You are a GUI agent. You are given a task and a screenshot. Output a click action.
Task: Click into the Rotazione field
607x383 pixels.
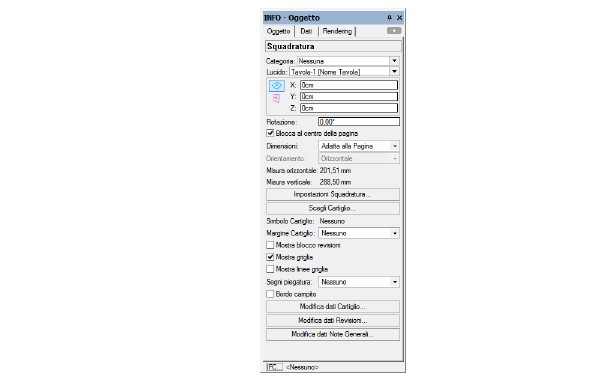coord(359,122)
